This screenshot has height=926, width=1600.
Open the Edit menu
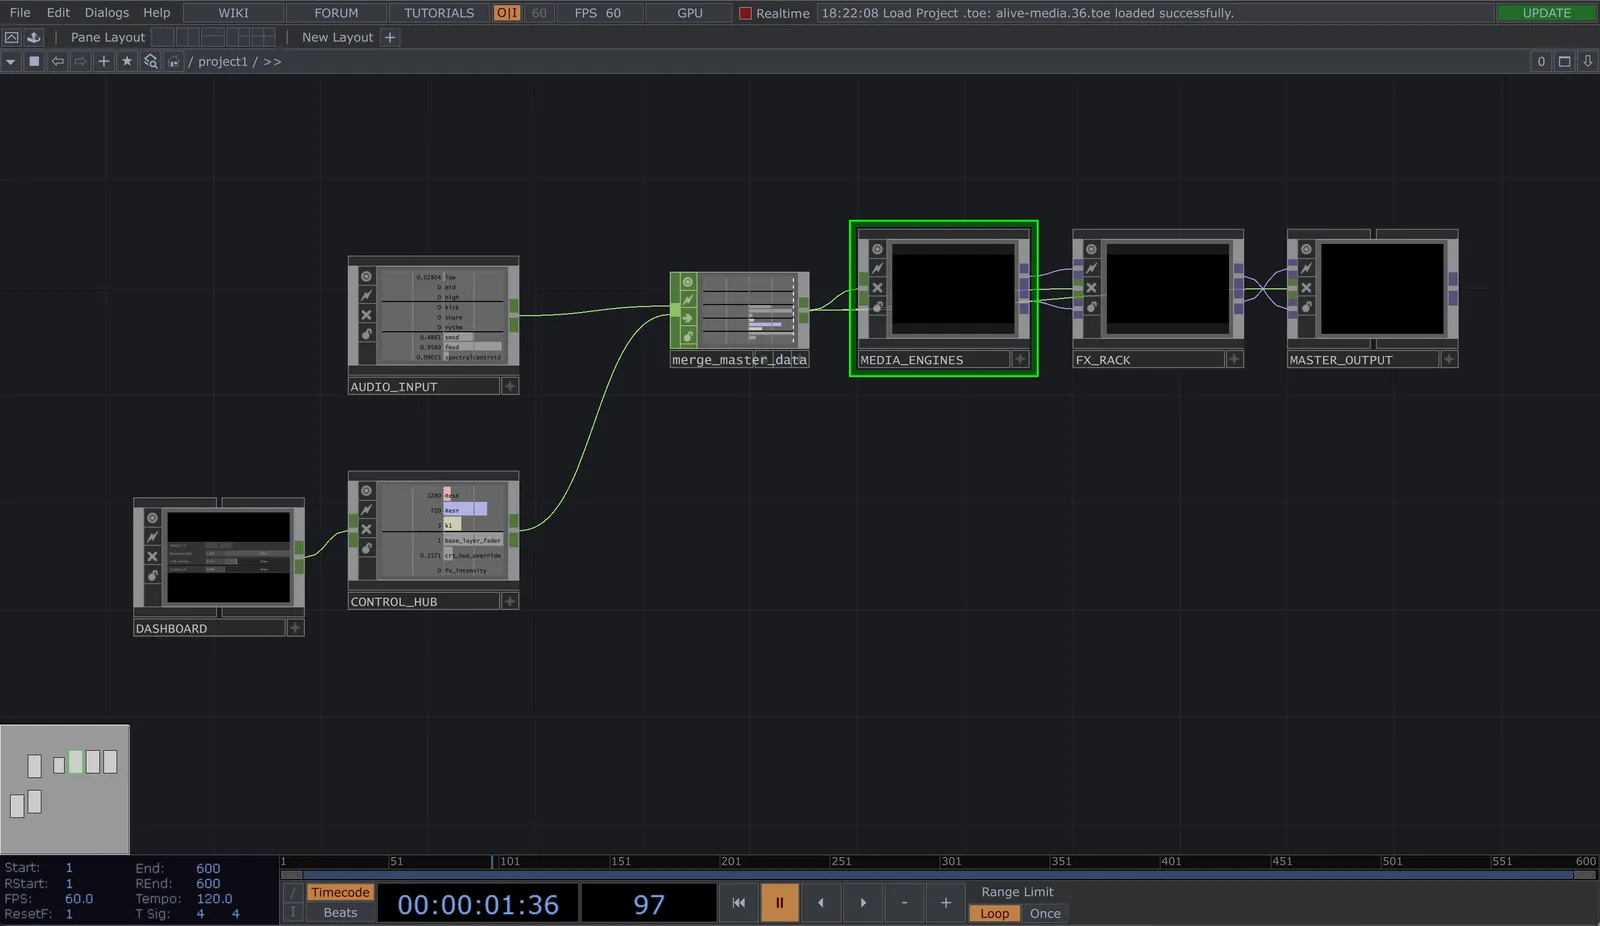pyautogui.click(x=58, y=13)
